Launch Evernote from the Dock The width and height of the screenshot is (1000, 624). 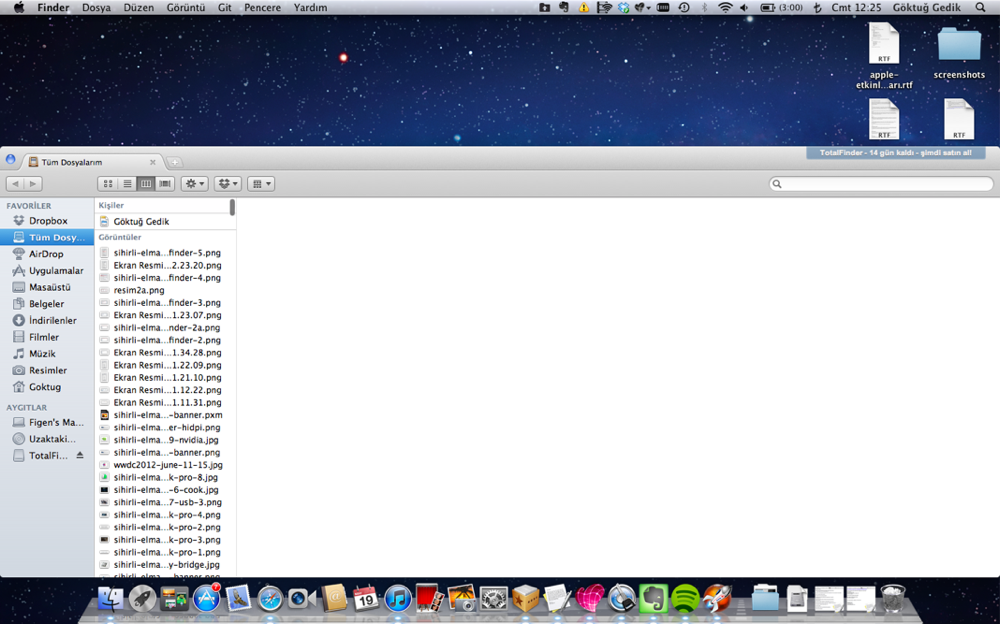[653, 598]
